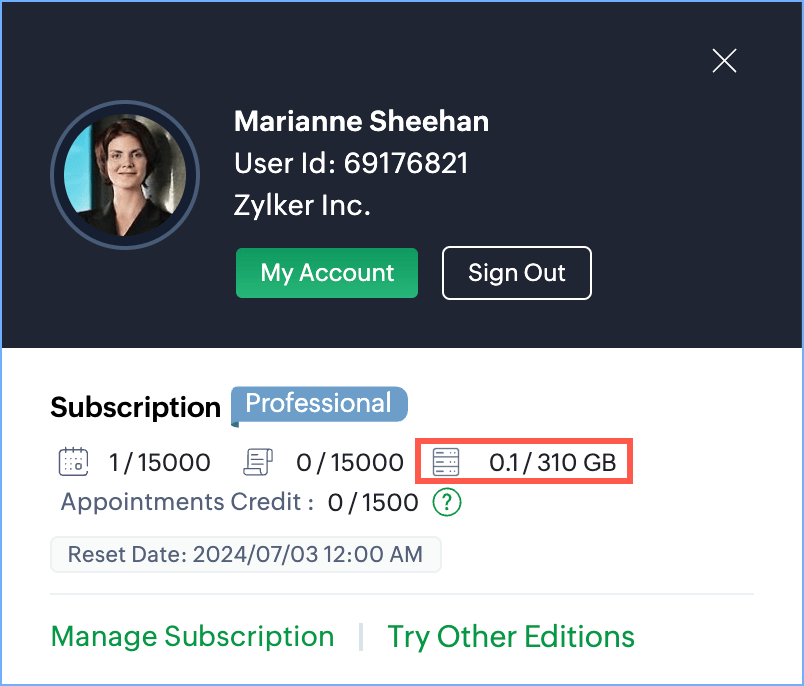This screenshot has width=804, height=686.
Task: Click the Marianne Sheehan name text
Action: point(361,122)
